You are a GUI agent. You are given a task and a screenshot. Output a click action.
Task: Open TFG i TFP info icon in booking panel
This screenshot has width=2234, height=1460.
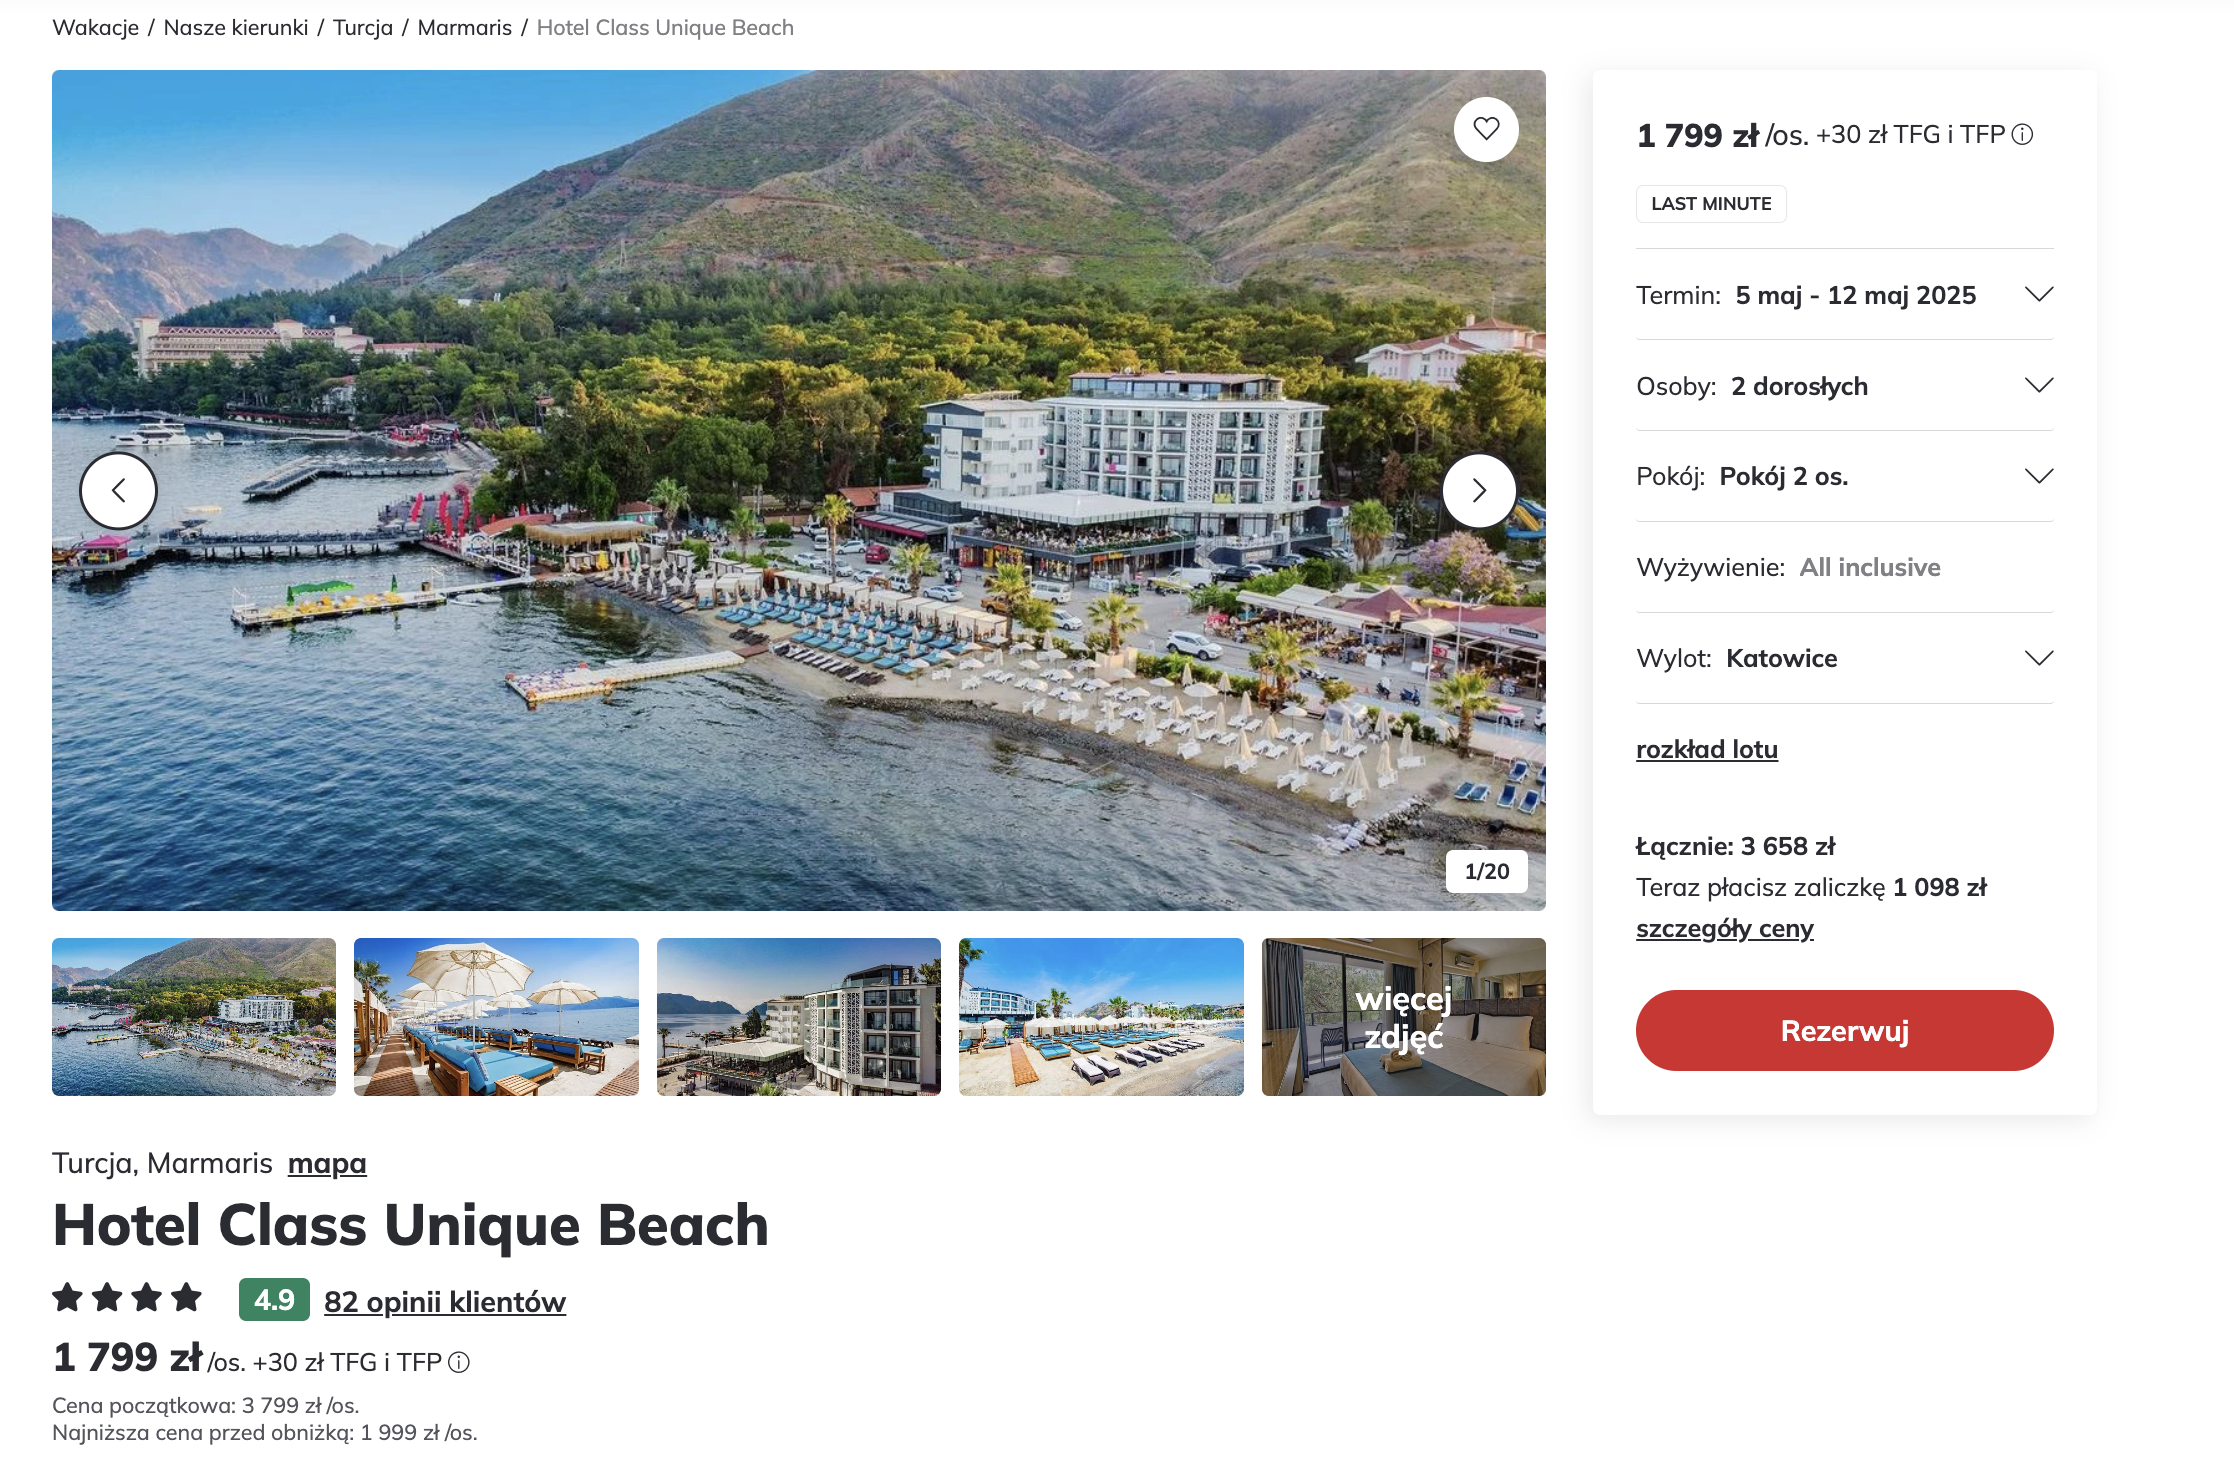pyautogui.click(x=2022, y=134)
